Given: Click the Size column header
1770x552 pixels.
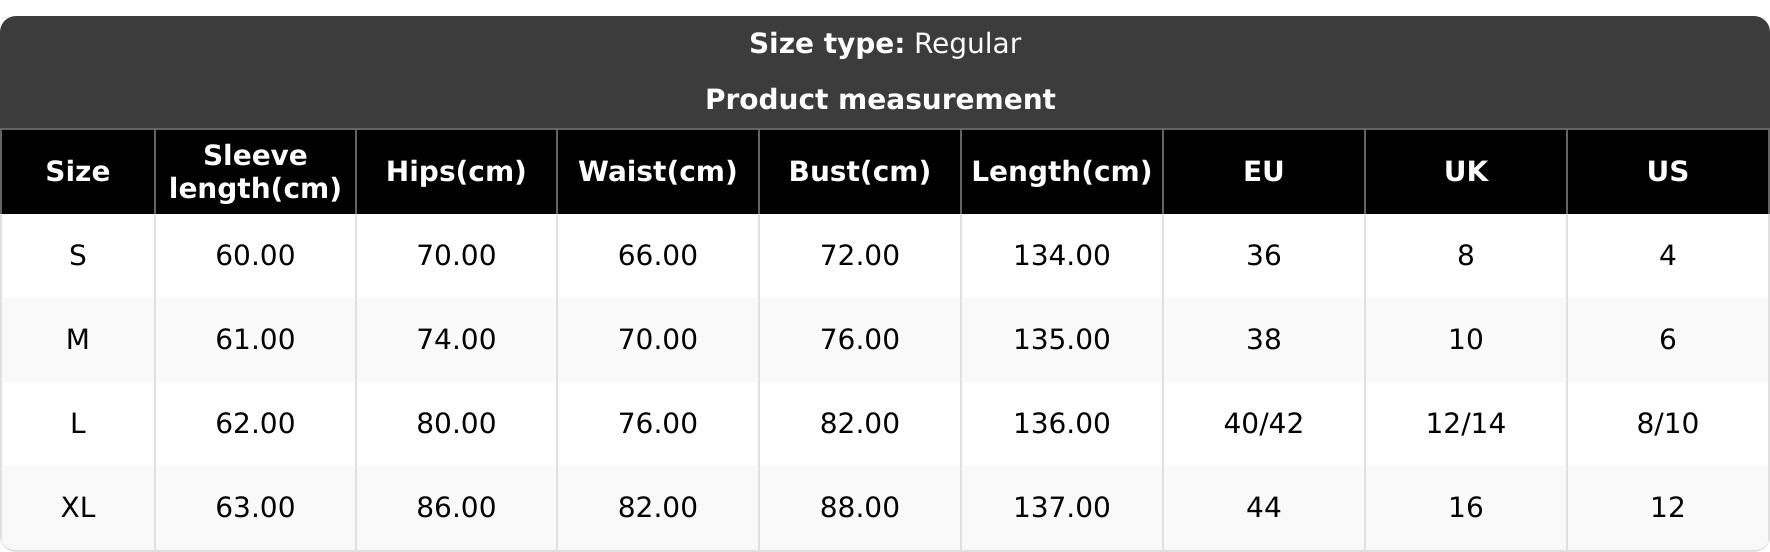Looking at the screenshot, I should coord(78,172).
